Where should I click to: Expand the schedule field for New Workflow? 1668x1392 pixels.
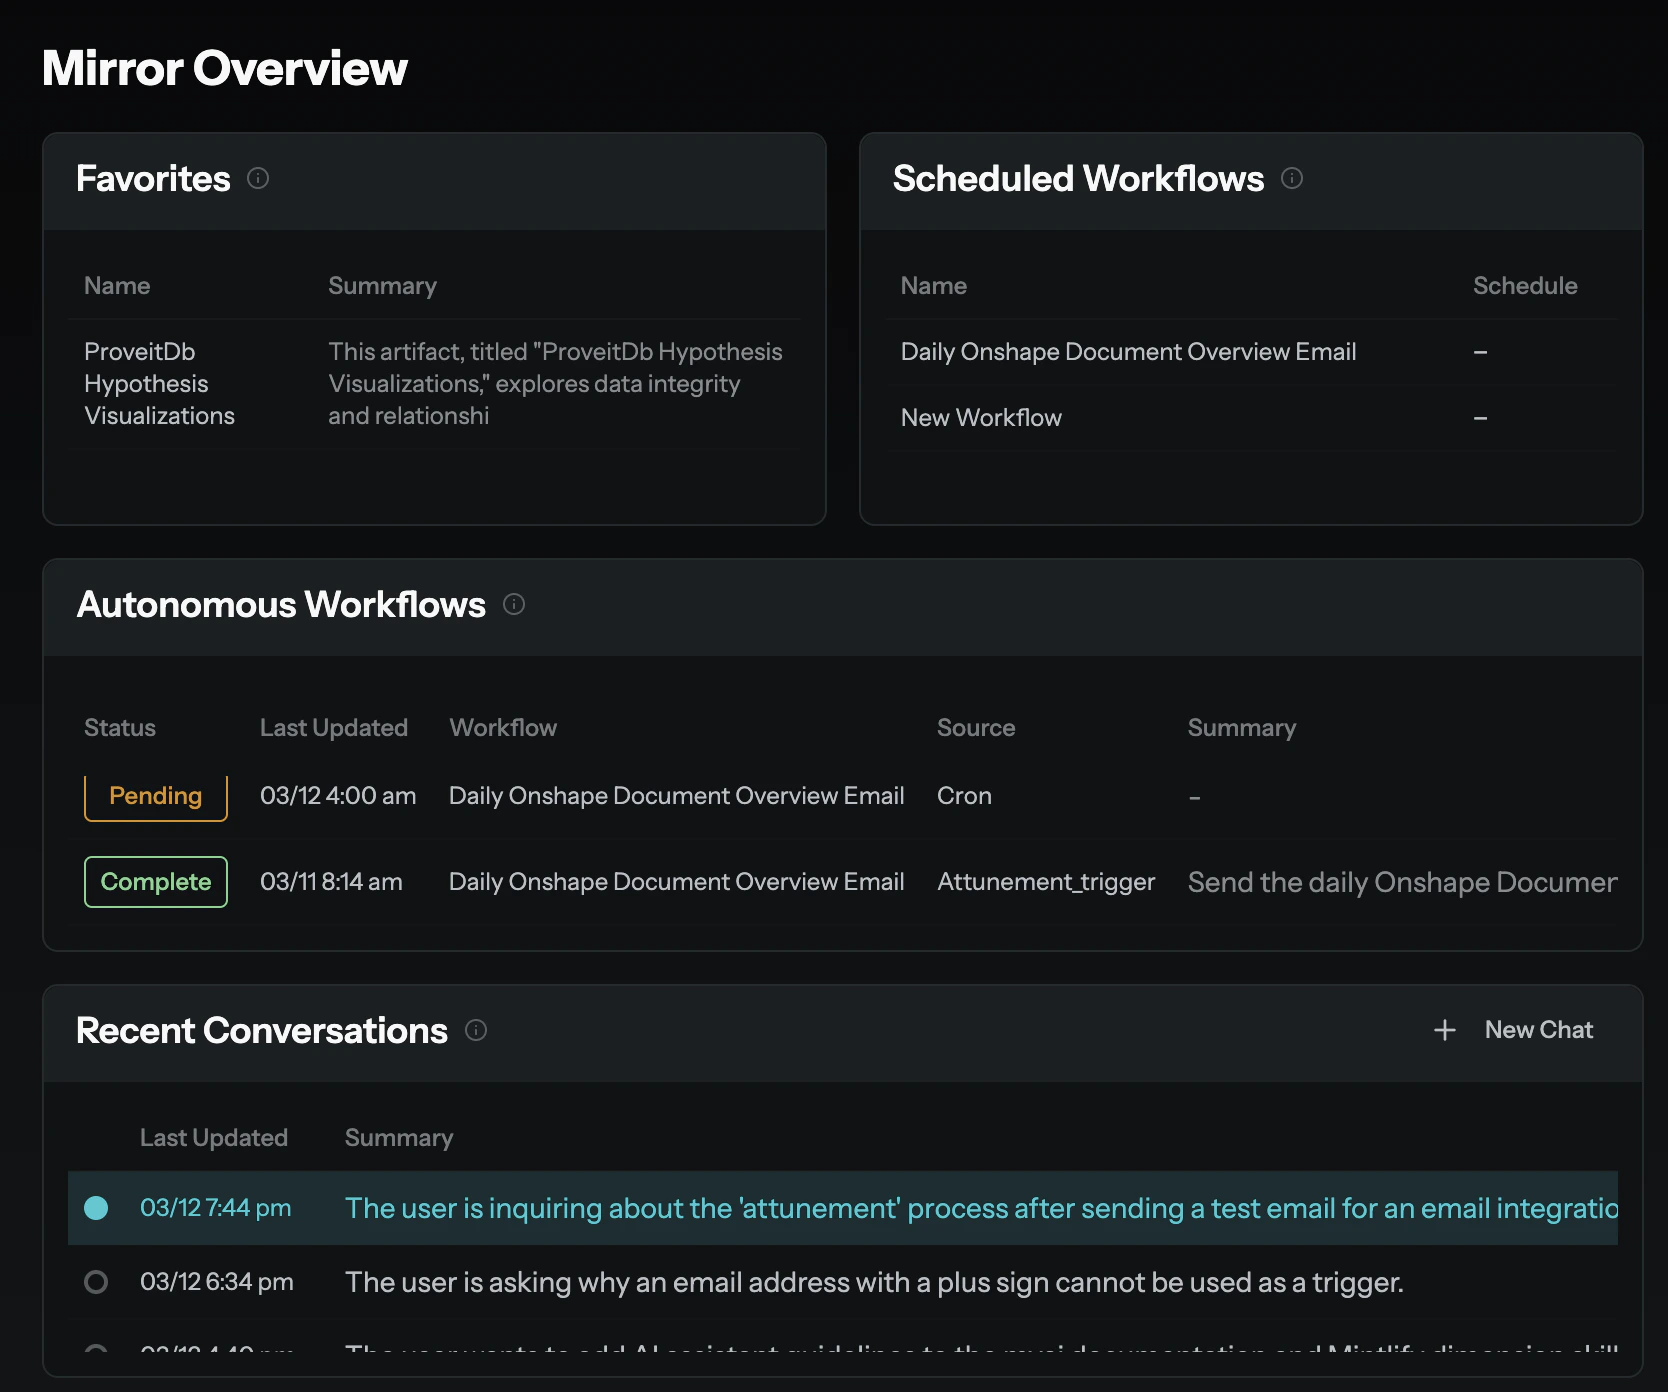[1480, 418]
